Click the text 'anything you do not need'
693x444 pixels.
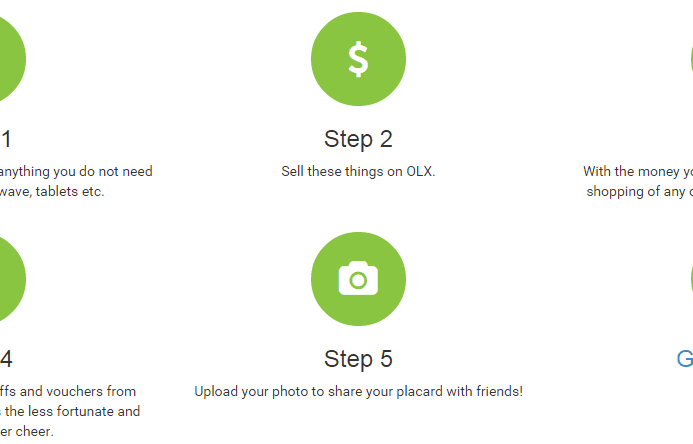click(x=76, y=171)
